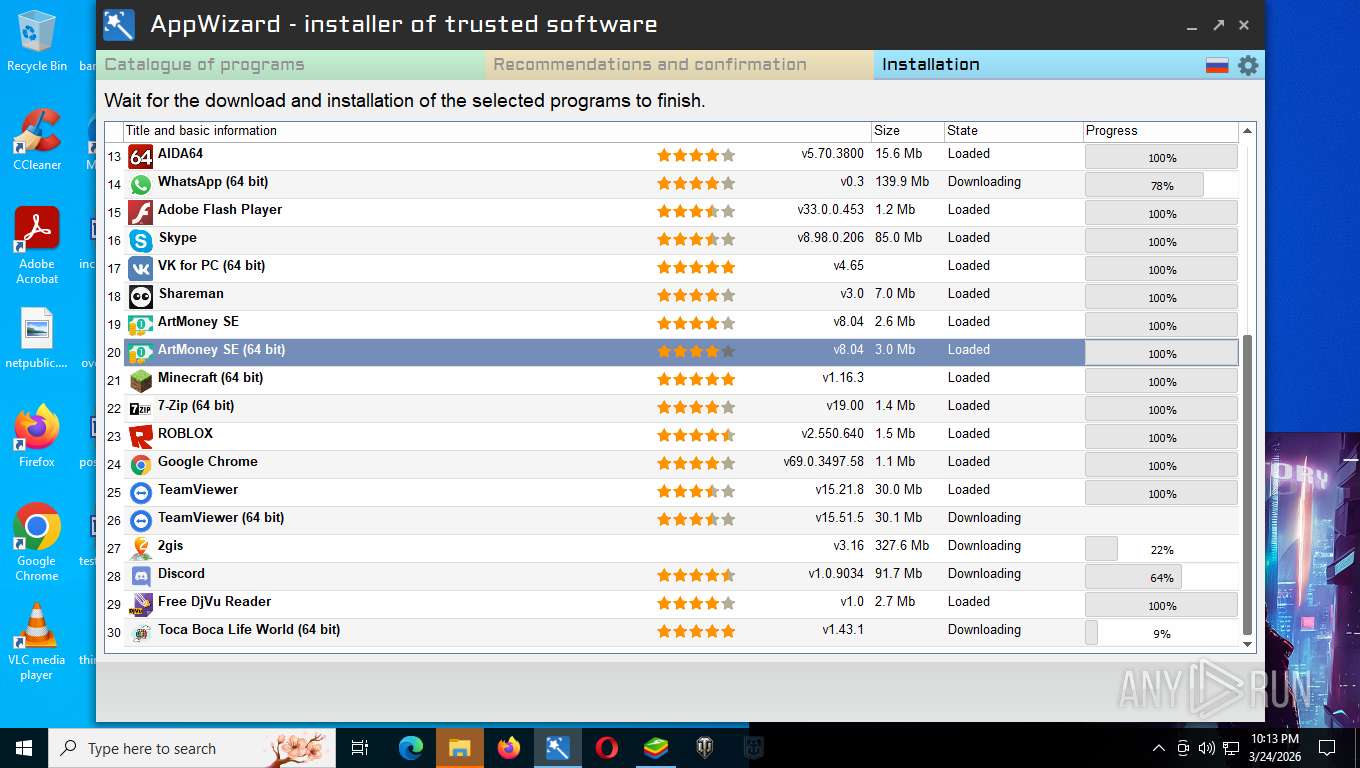Click the 327.6 Mb size value
Image resolution: width=1360 pixels, height=768 pixels.
[x=902, y=546]
